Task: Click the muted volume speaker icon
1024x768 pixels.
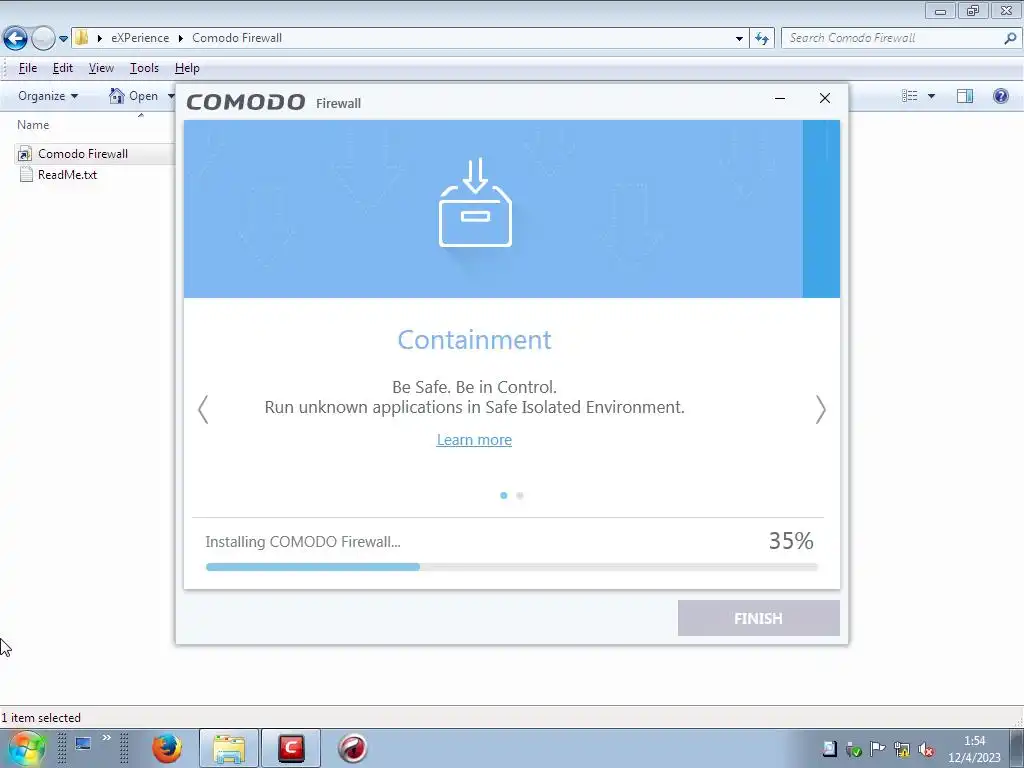Action: [925, 749]
